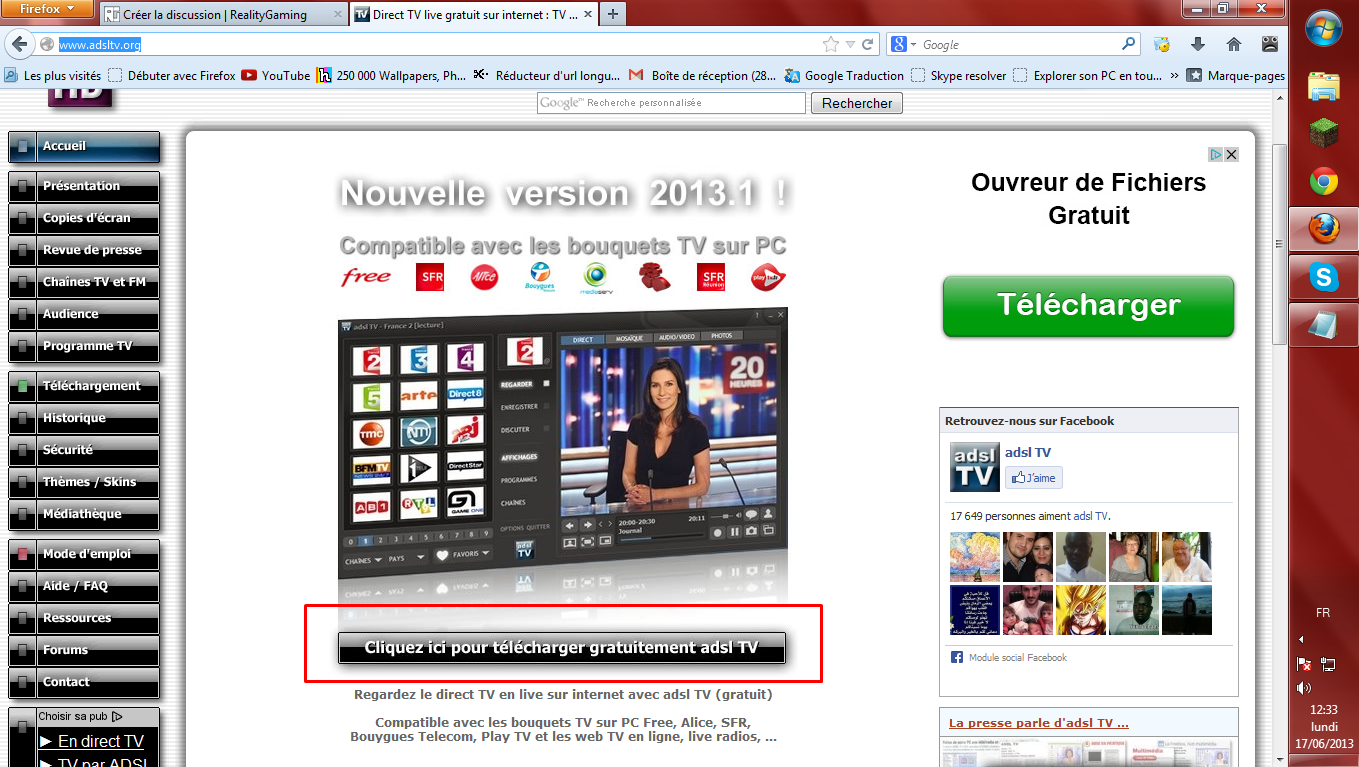1359x767 pixels.
Task: Open the orange Firefox menu button
Action: coord(48,9)
